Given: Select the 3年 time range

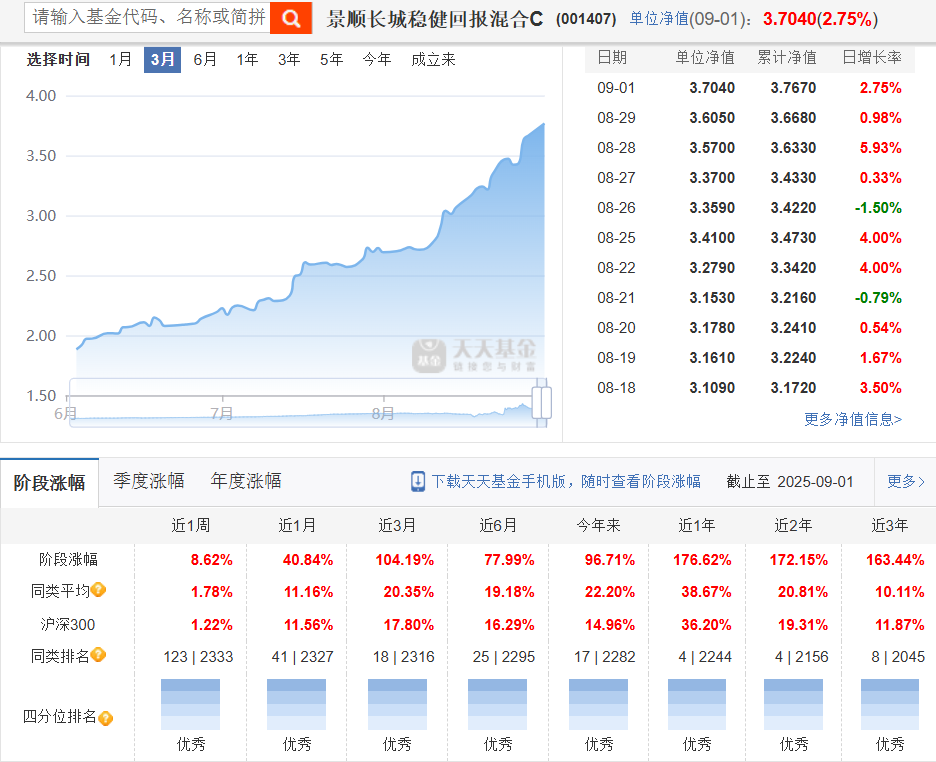Looking at the screenshot, I should tap(289, 60).
